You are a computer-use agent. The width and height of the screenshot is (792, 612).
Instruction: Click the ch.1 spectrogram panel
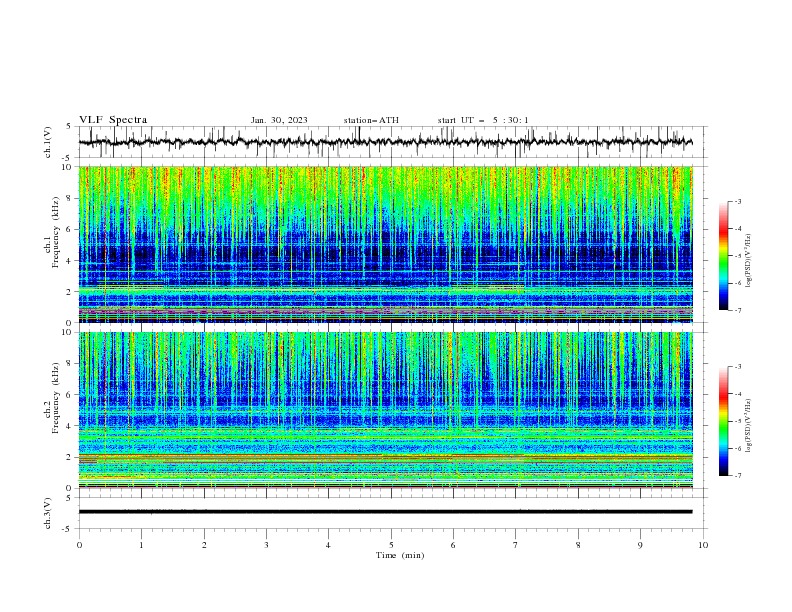[385, 244]
